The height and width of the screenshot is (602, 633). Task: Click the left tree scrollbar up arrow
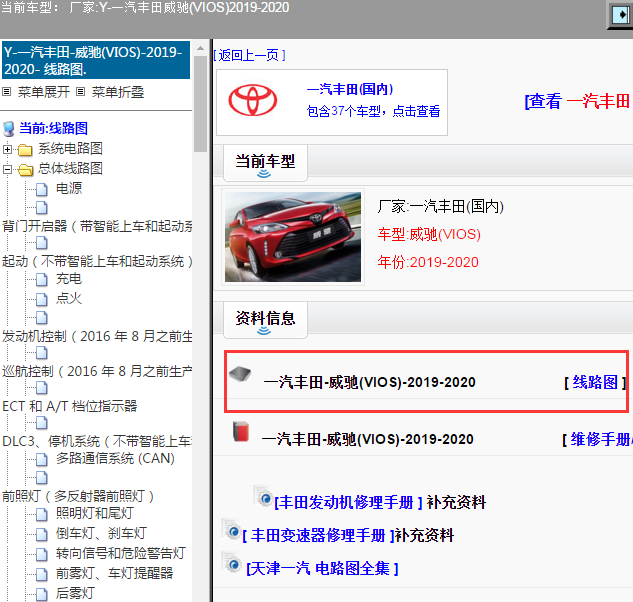pyautogui.click(x=200, y=48)
